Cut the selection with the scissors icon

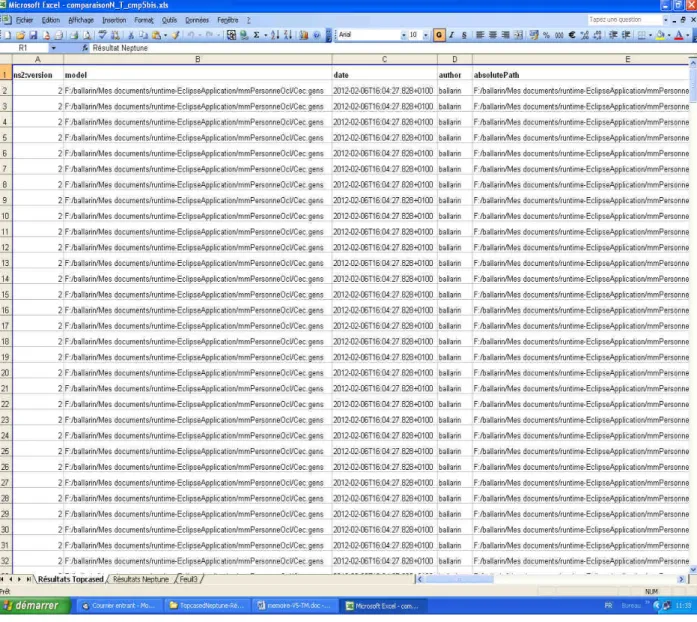(x=131, y=35)
